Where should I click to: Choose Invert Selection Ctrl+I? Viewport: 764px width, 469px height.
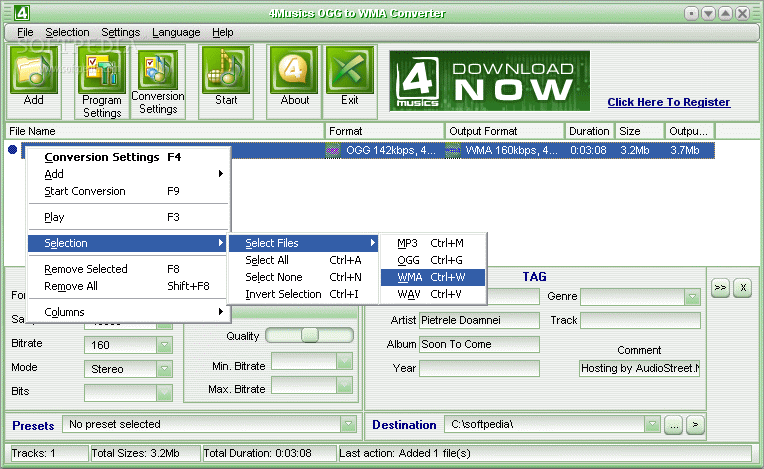(303, 294)
